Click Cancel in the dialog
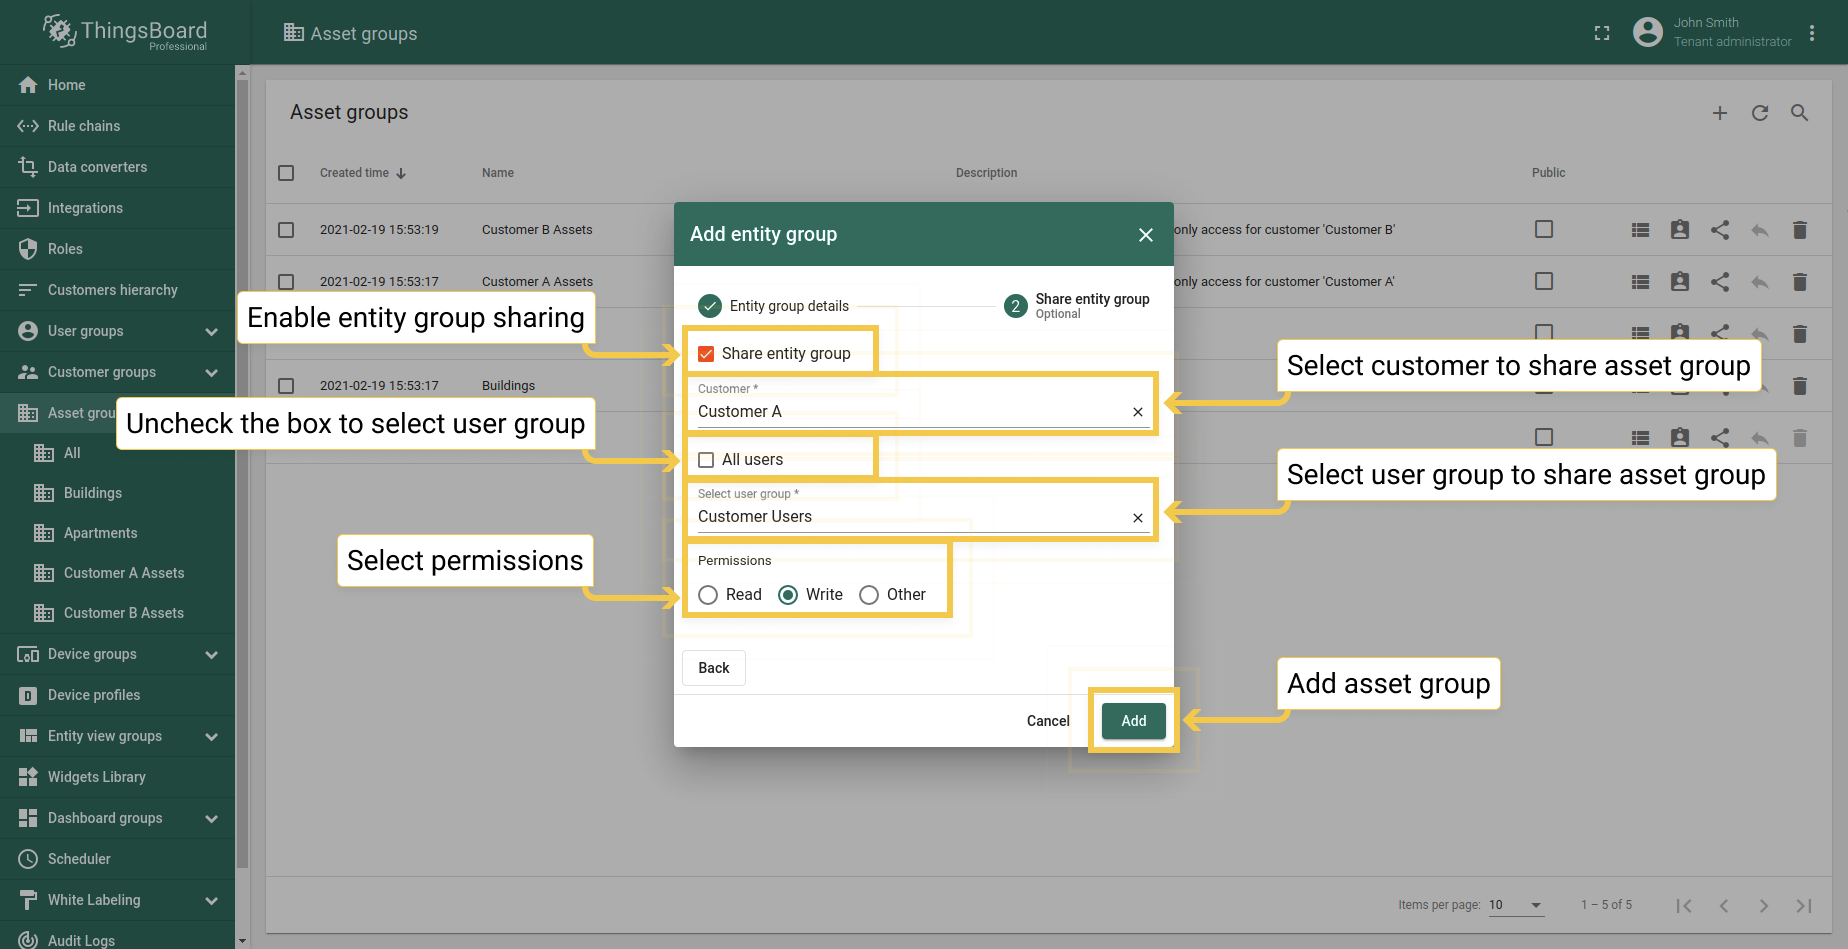This screenshot has height=949, width=1848. (x=1048, y=721)
